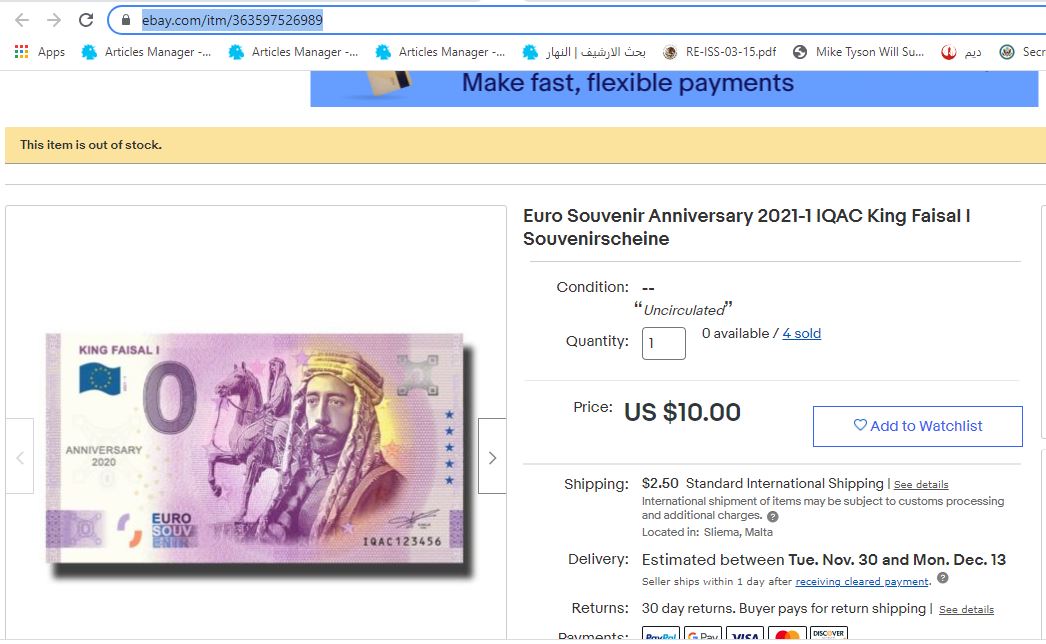Viewport: 1046px width, 644px height.
Task: Click the browser forward arrow
Action: click(54, 20)
